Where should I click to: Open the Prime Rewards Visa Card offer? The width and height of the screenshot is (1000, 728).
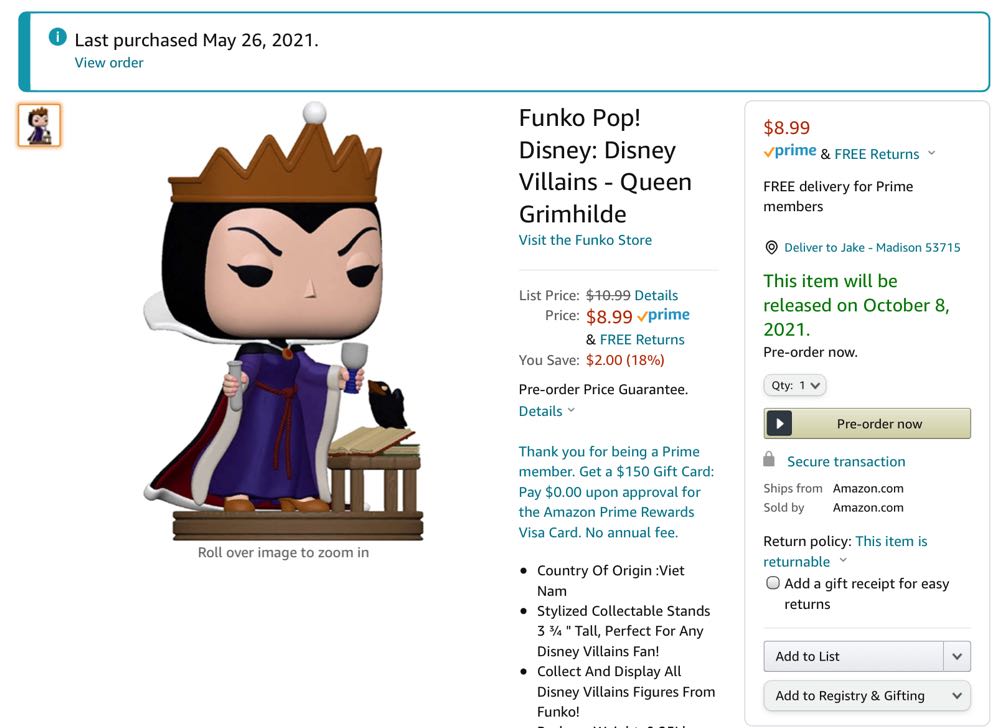pos(614,492)
